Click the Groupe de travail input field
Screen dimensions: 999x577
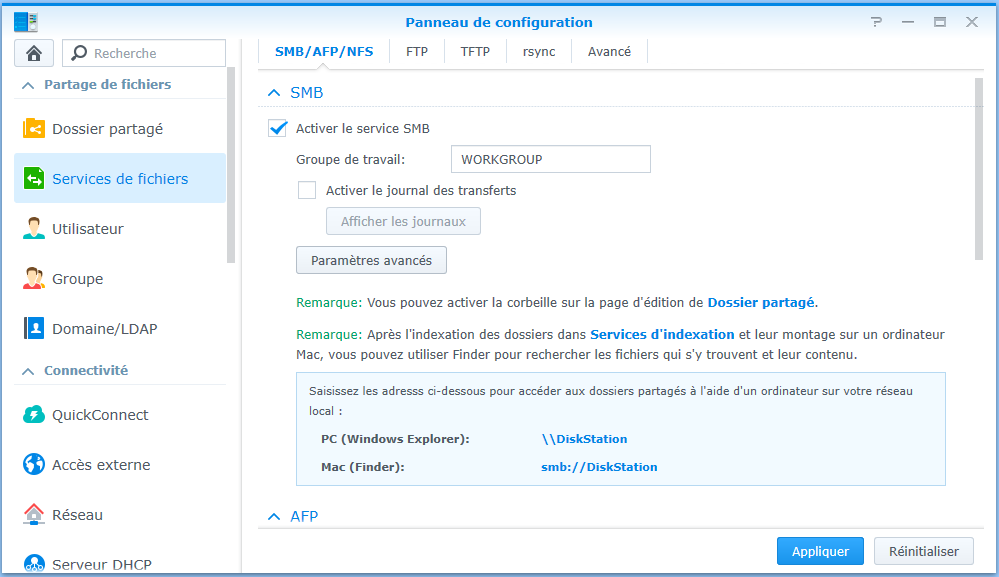point(550,159)
